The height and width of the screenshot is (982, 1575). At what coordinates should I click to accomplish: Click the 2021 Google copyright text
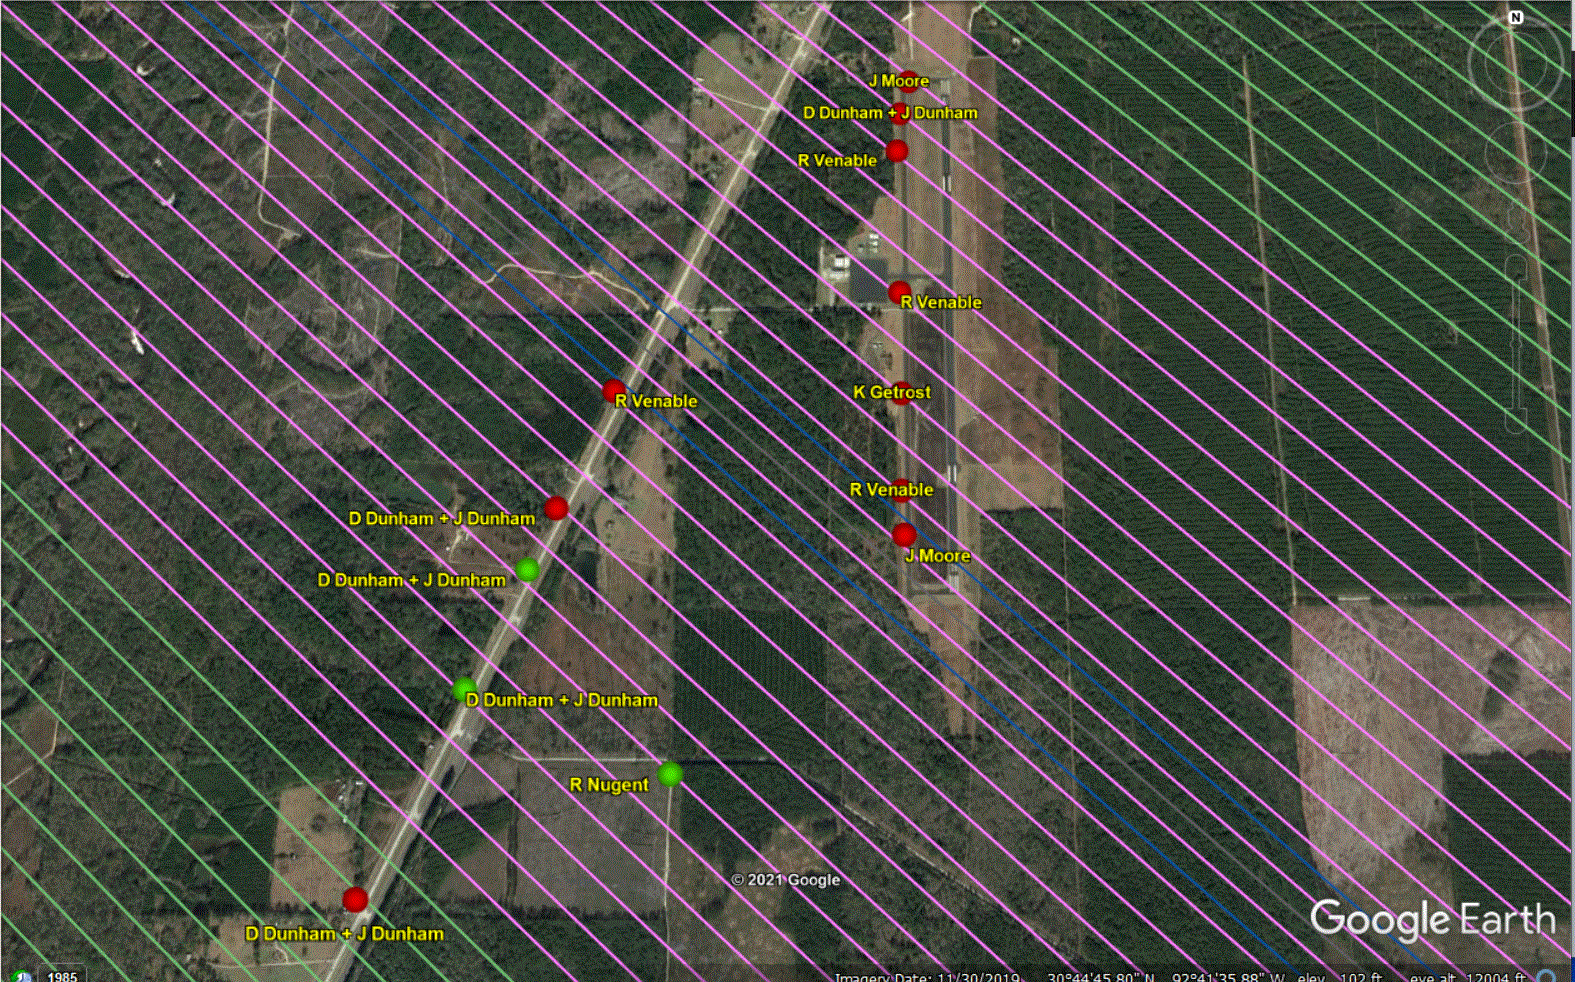tap(786, 880)
